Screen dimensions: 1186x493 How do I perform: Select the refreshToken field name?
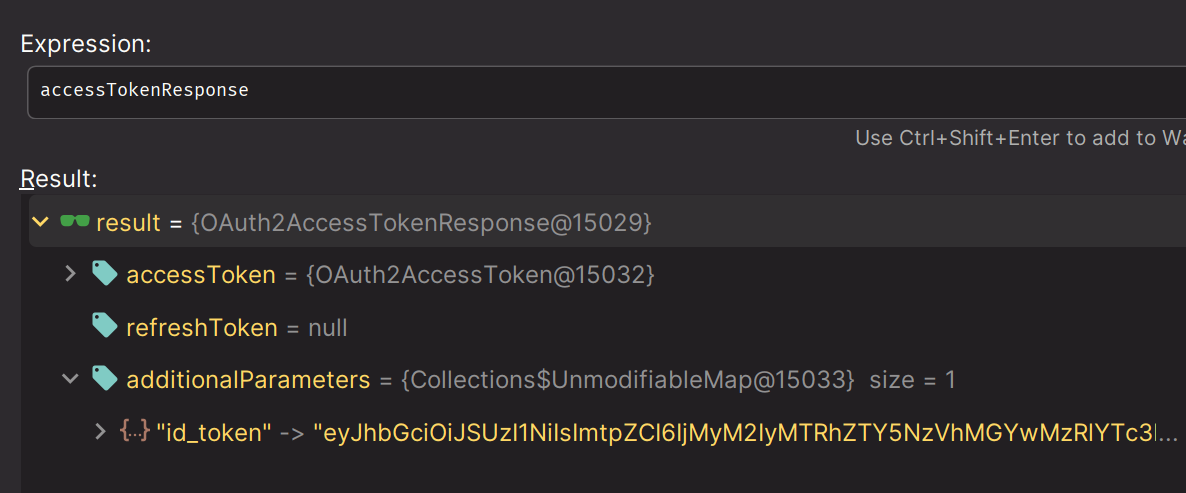(x=201, y=327)
